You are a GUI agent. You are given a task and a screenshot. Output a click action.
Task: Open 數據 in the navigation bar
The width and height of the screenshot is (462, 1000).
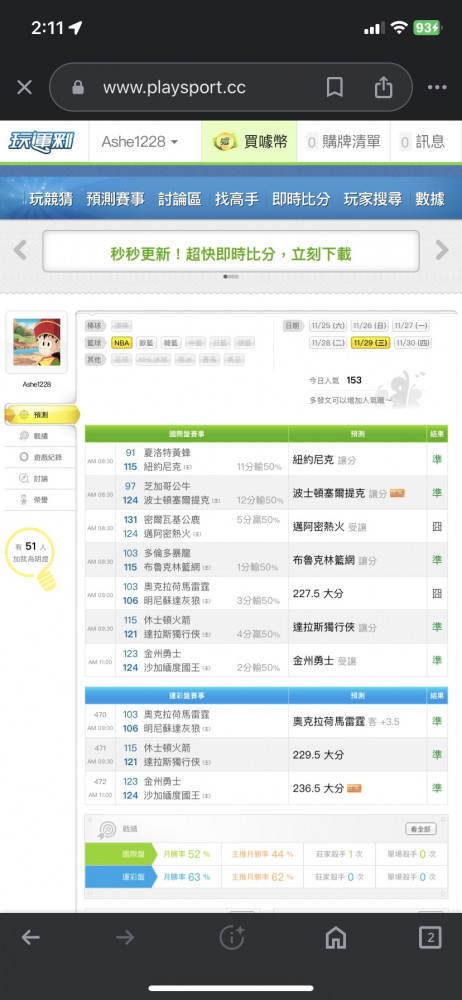pyautogui.click(x=430, y=199)
